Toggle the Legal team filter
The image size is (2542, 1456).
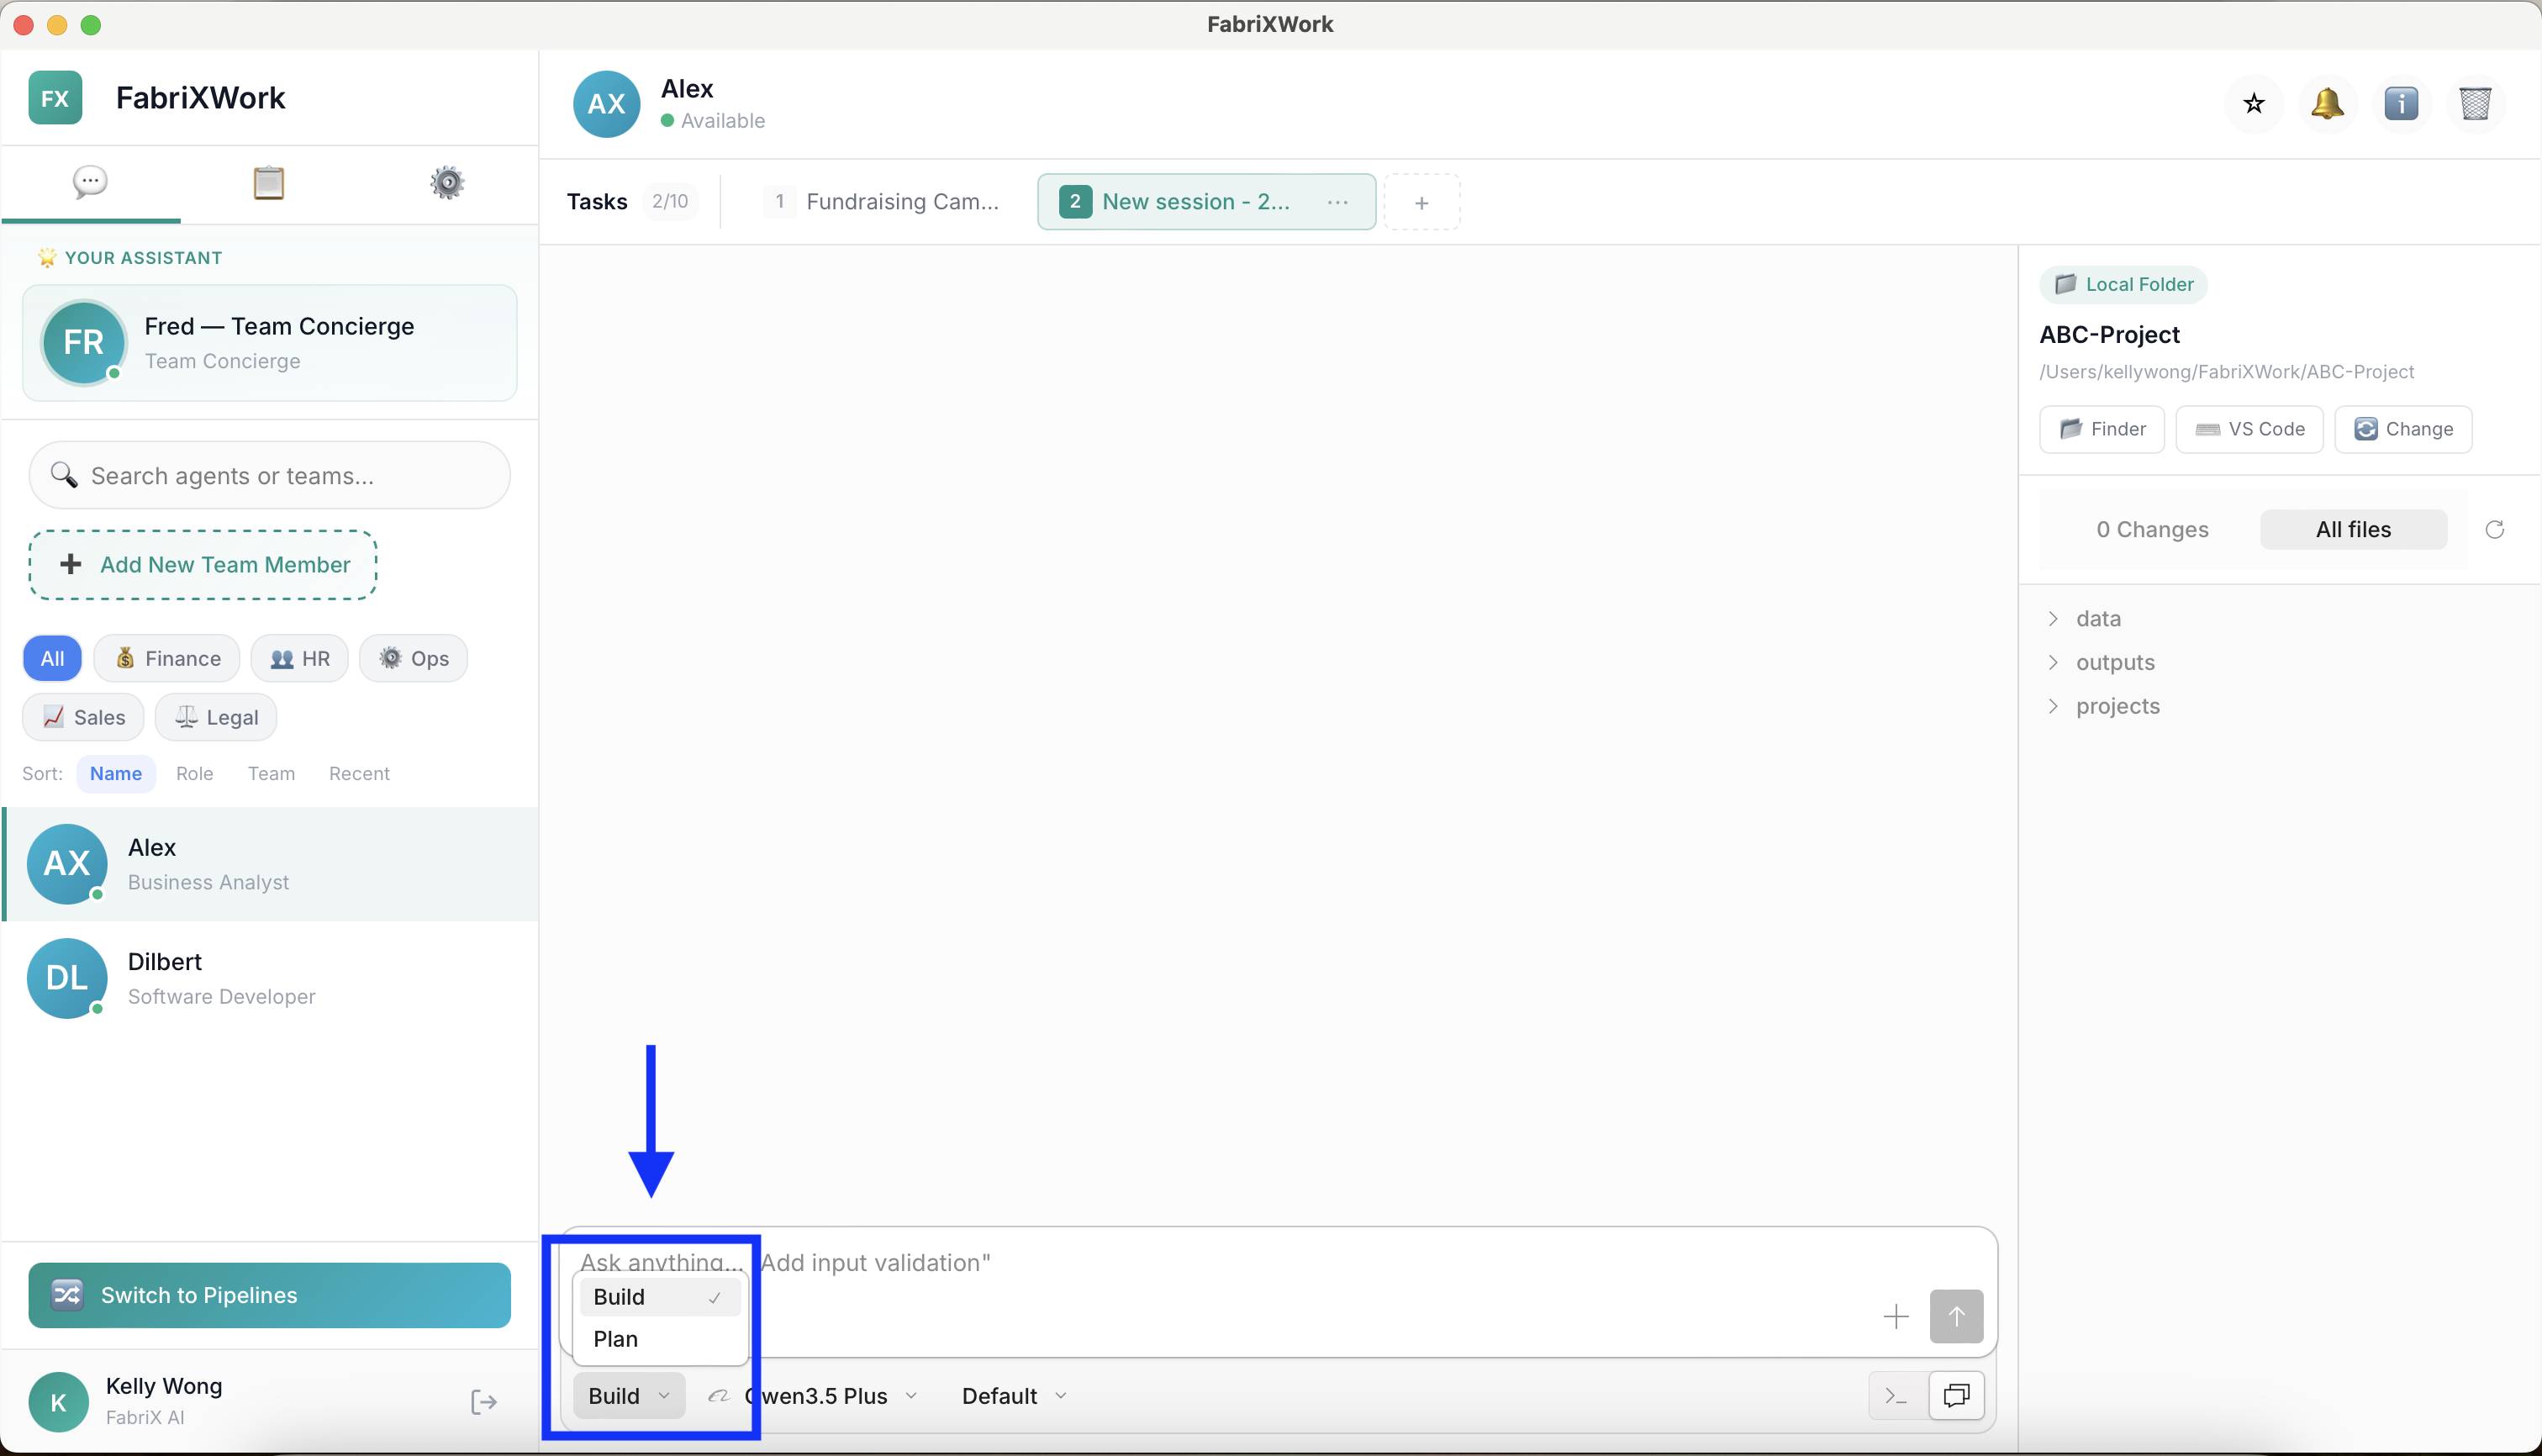pyautogui.click(x=216, y=717)
